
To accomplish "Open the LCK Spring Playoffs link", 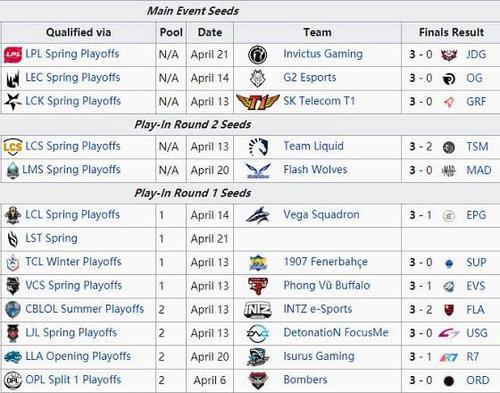I will tap(73, 101).
